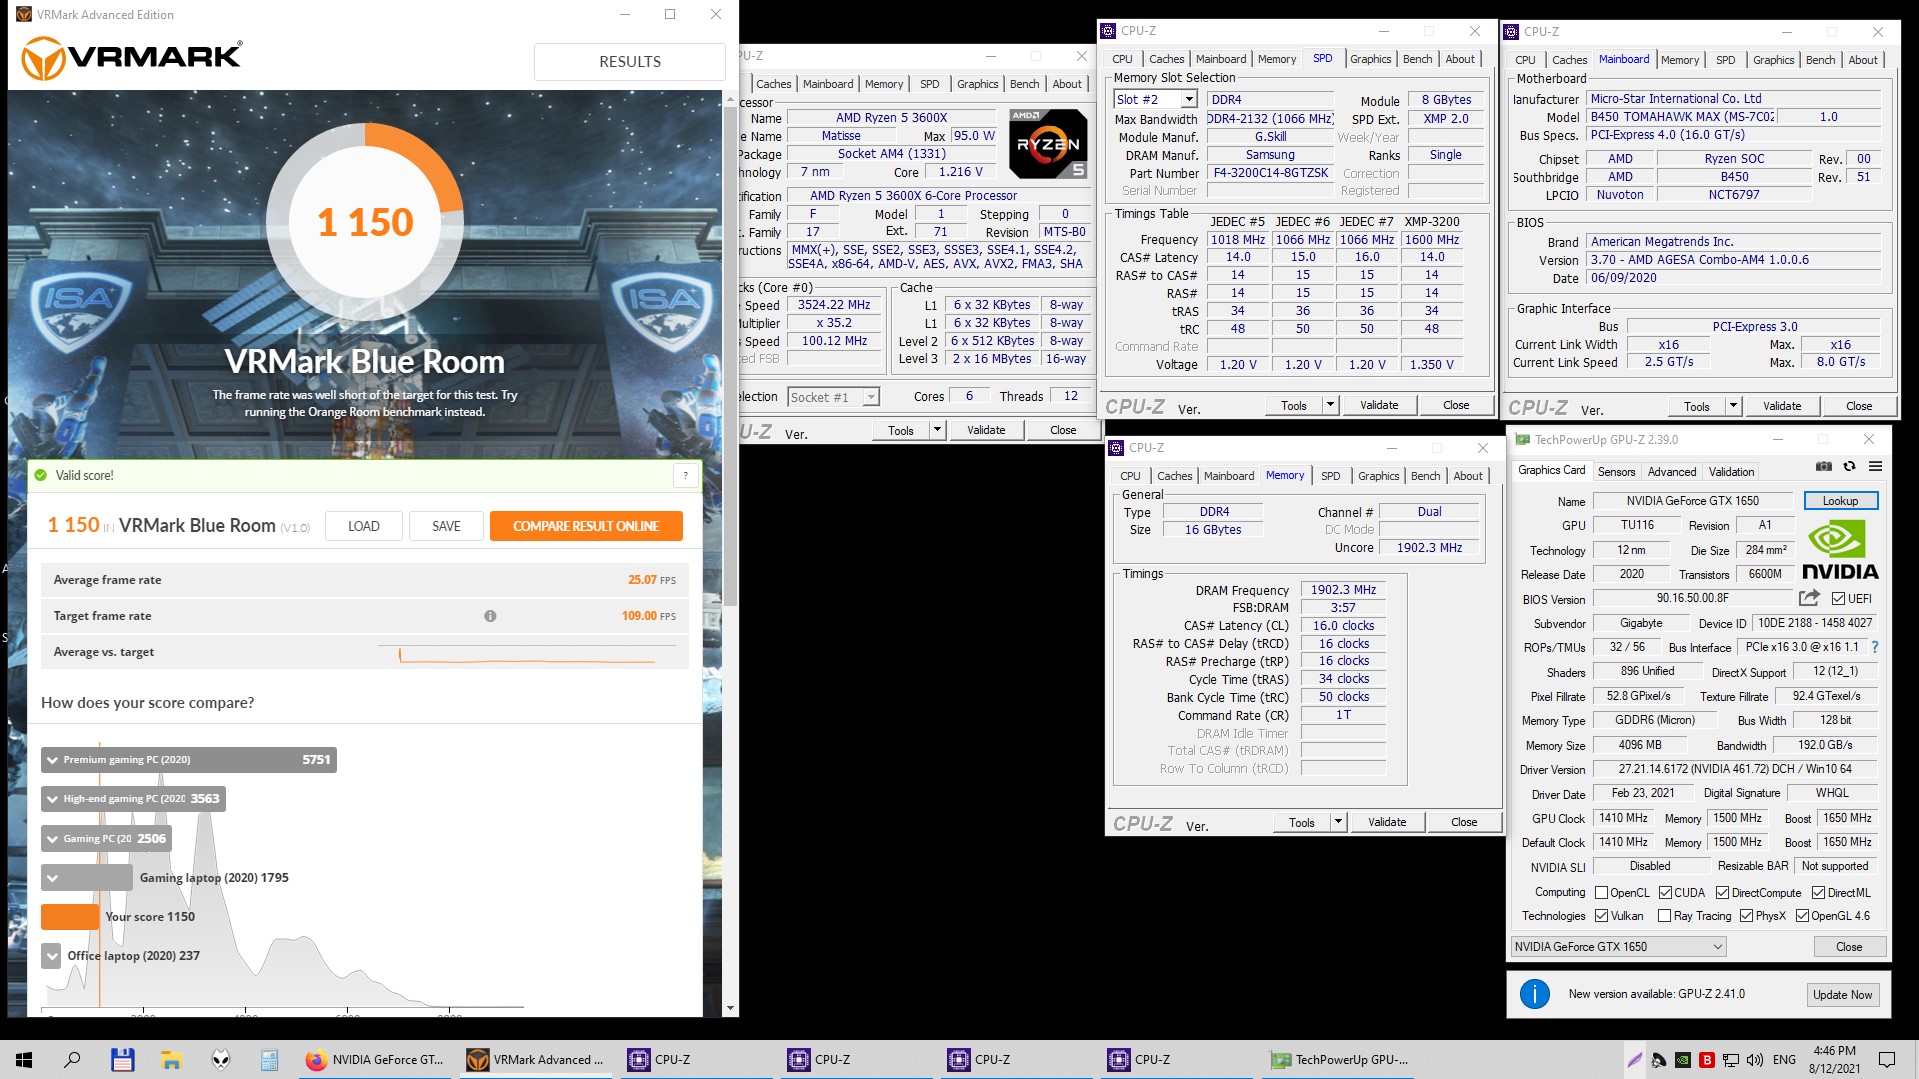The width and height of the screenshot is (1919, 1079).
Task: Click the GPU Name field in GPU-Z
Action: click(1692, 501)
